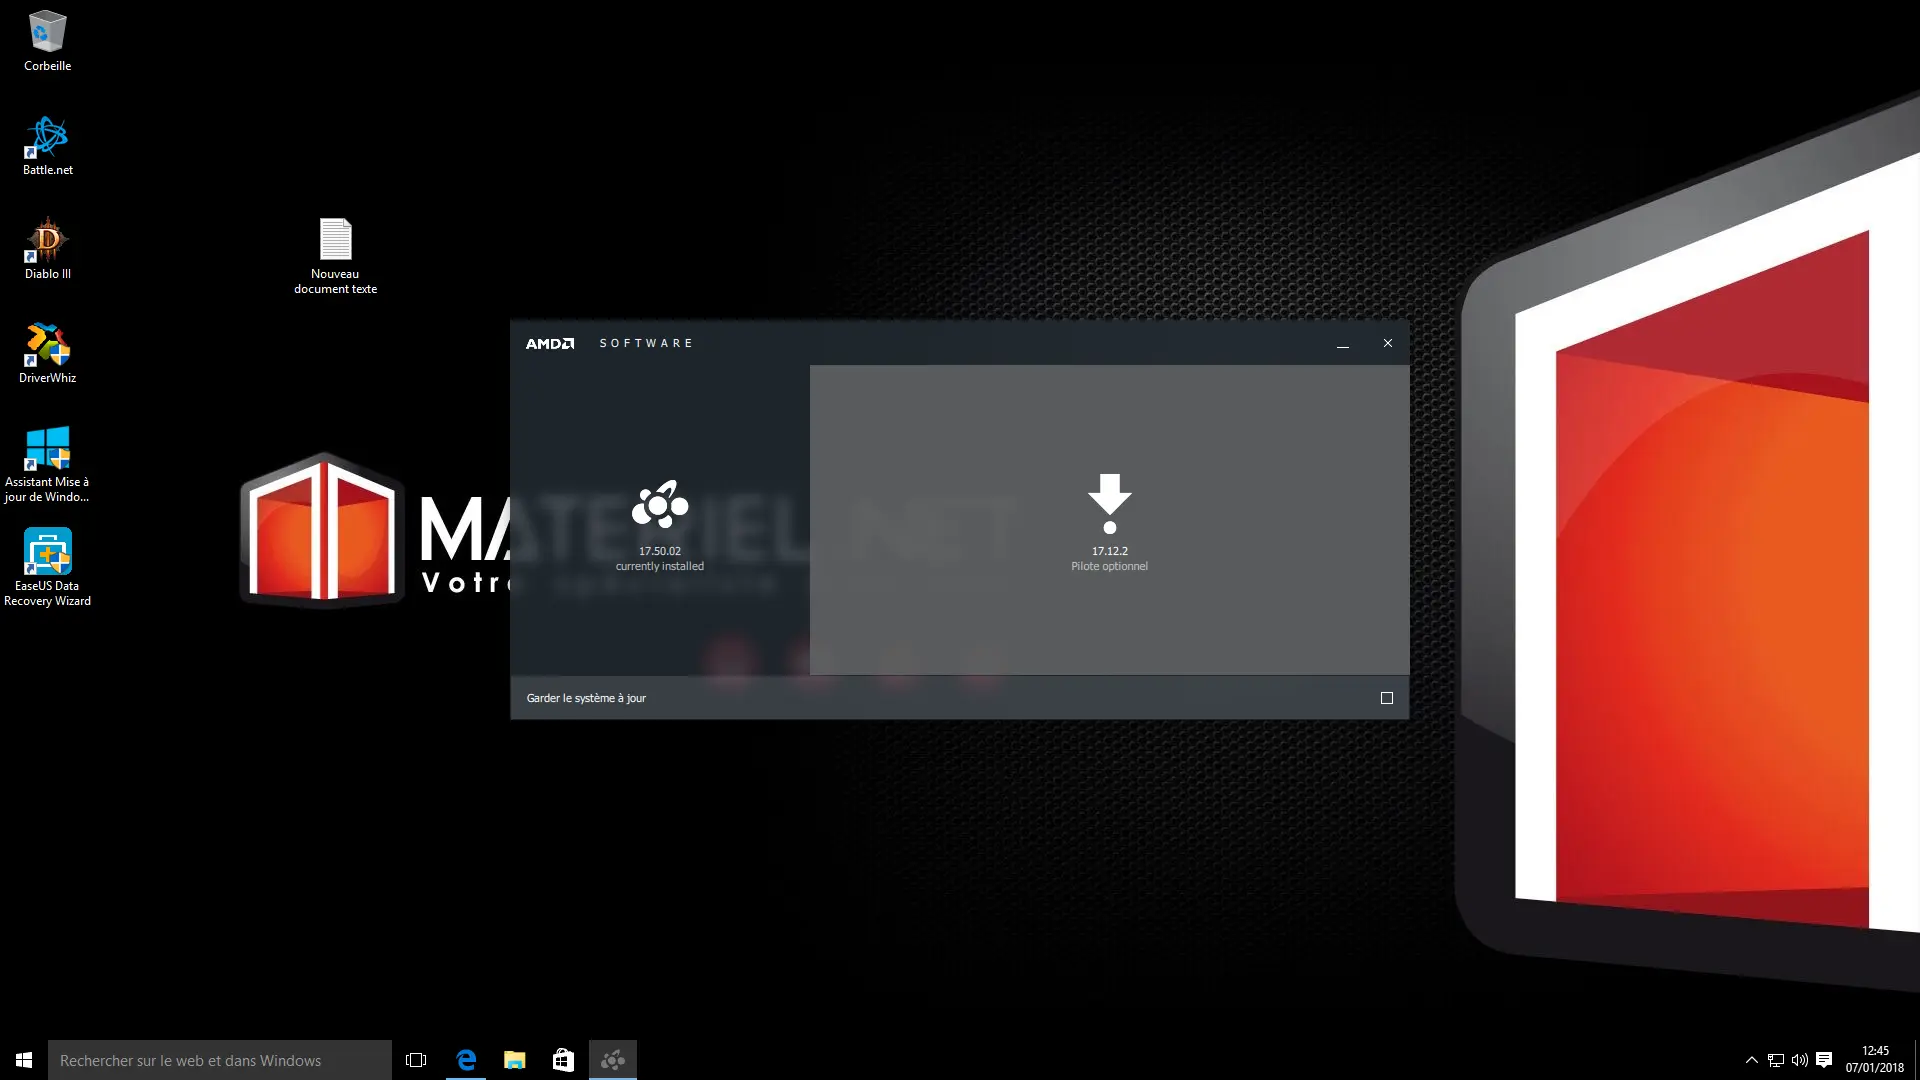Select Assistant Mise à jour de Windows icon

pos(47,464)
